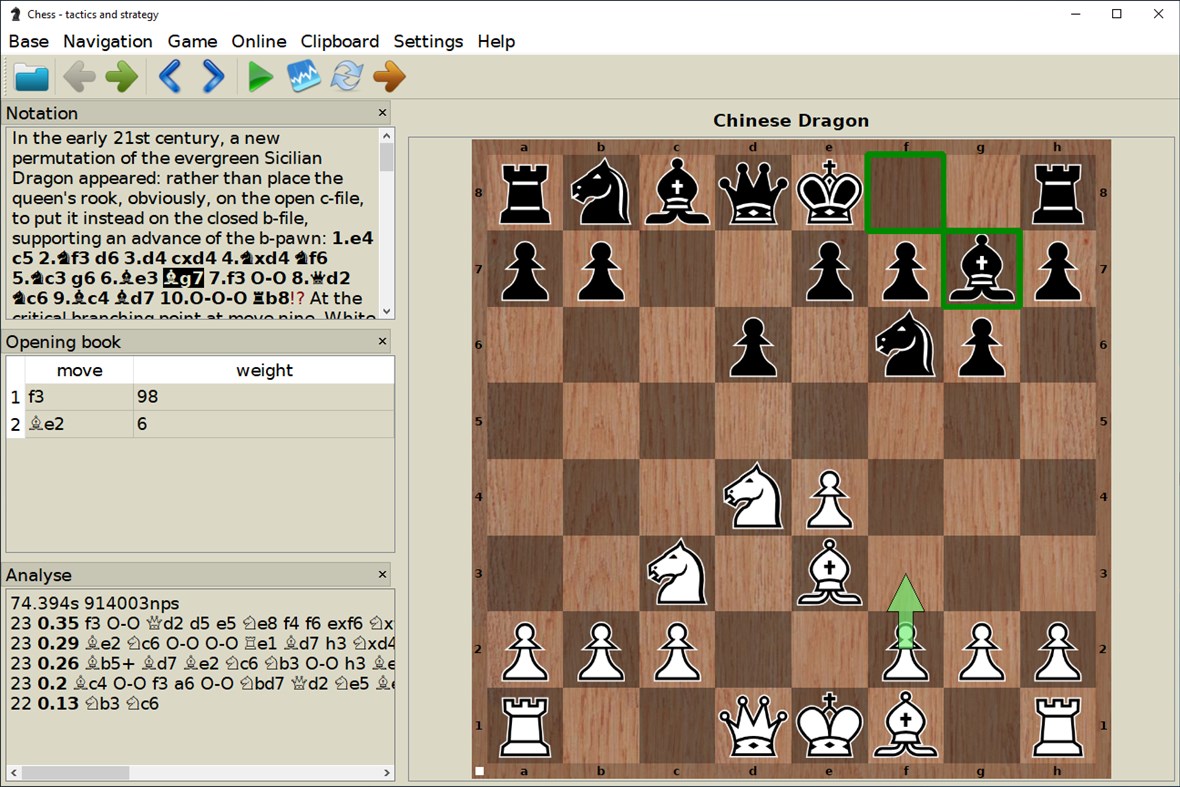Go to next move with blue right chevron
Image resolution: width=1180 pixels, height=787 pixels.
click(x=211, y=76)
